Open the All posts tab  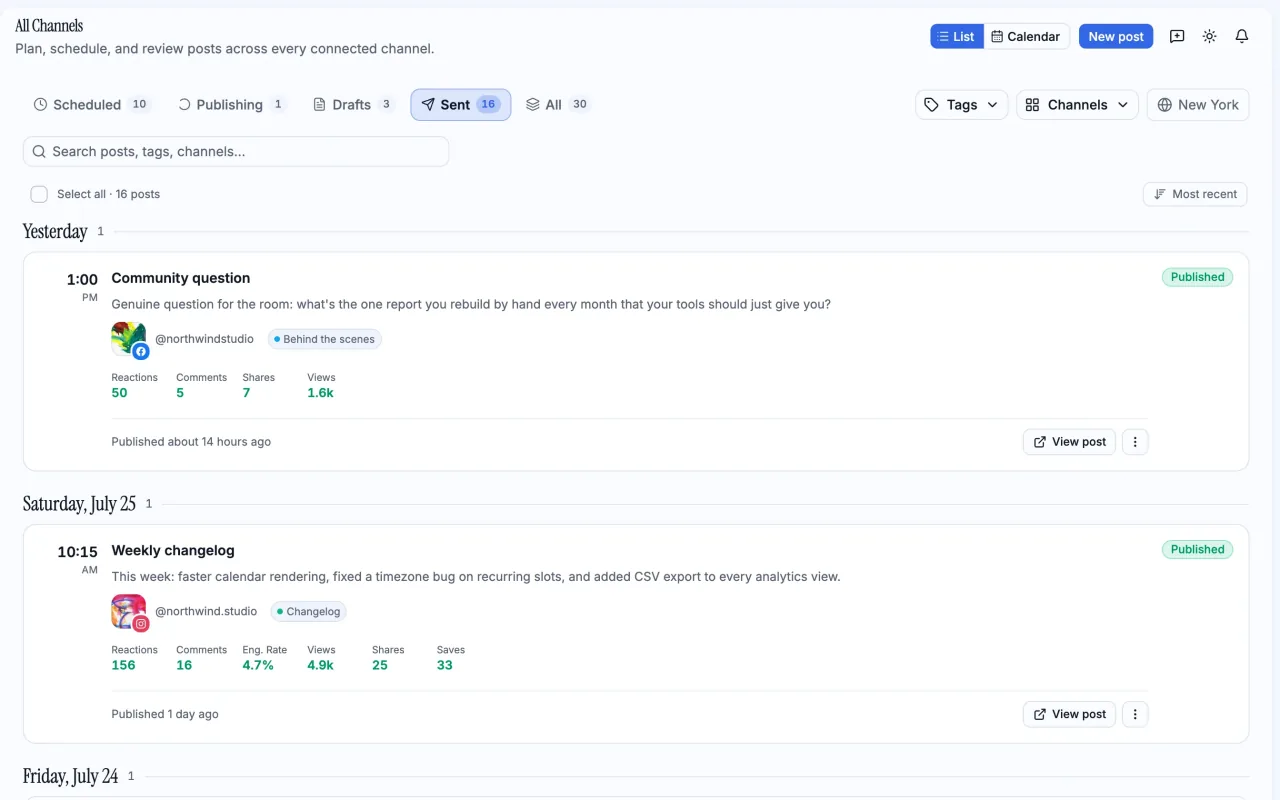click(x=557, y=105)
